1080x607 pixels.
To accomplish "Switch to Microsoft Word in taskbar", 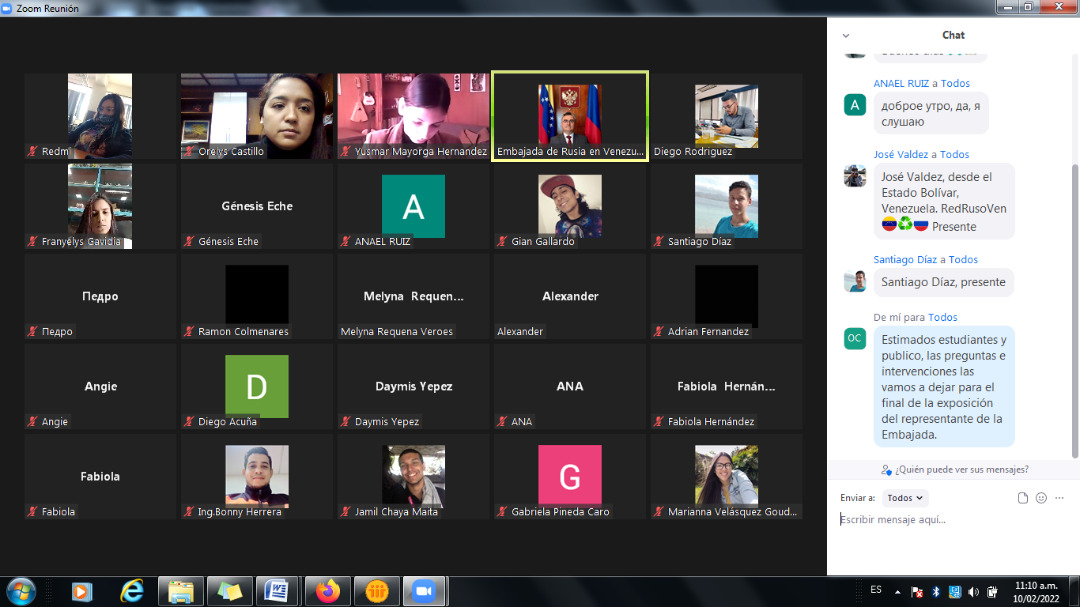I will (277, 592).
